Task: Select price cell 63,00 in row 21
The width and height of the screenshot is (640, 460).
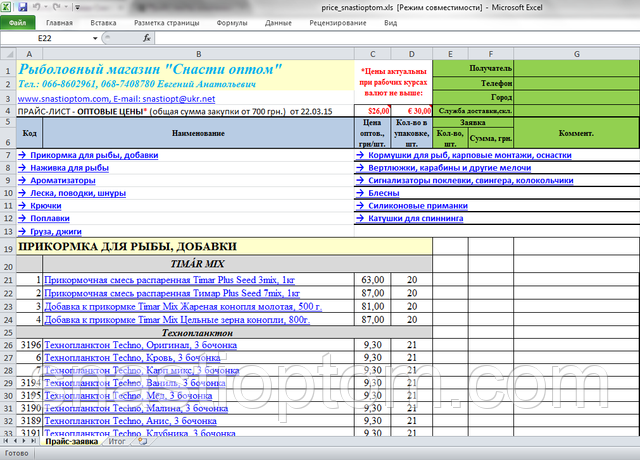Action: (x=373, y=280)
